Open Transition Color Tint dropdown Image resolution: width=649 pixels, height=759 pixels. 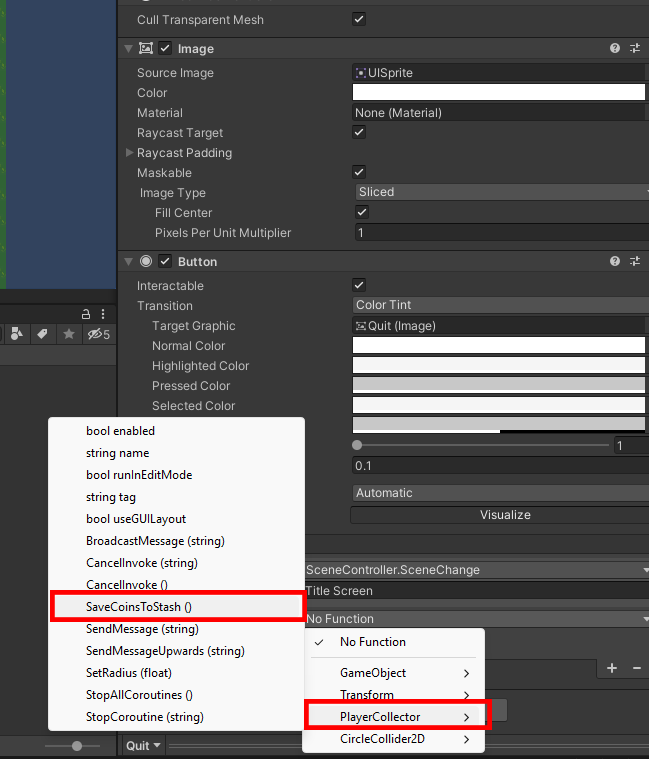point(500,305)
